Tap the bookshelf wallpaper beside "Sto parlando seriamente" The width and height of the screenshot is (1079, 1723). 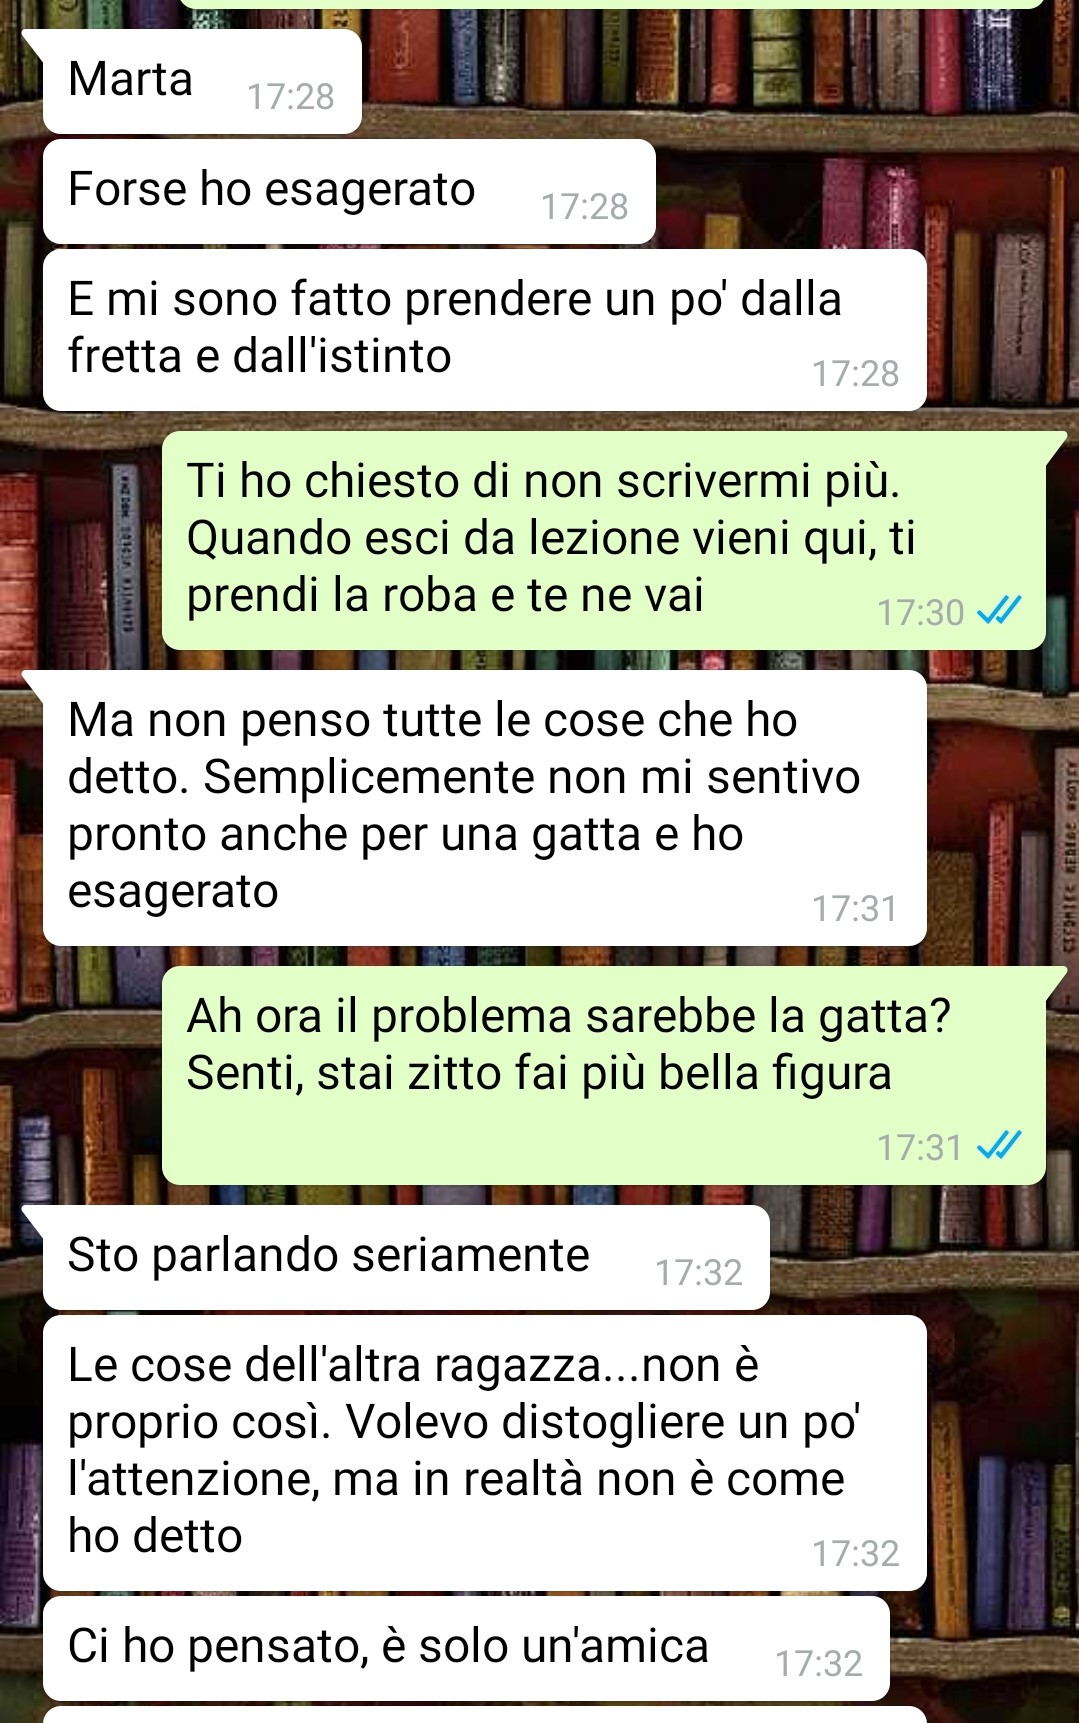coord(920,1258)
